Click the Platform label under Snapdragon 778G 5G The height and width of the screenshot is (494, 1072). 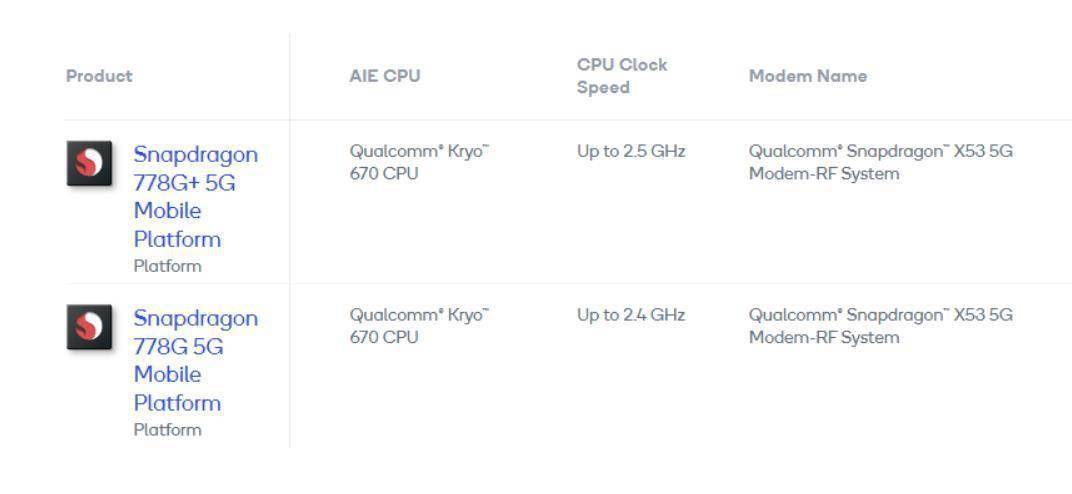click(167, 430)
